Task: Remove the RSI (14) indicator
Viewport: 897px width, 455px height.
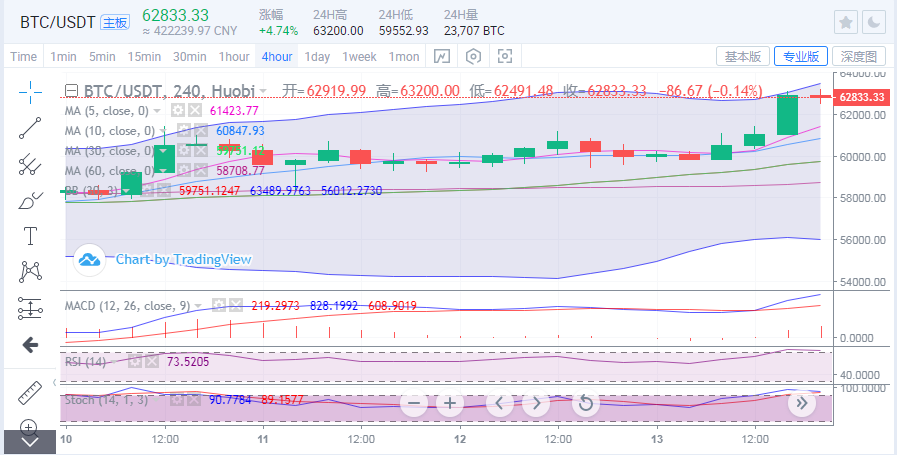Action: click(x=152, y=361)
